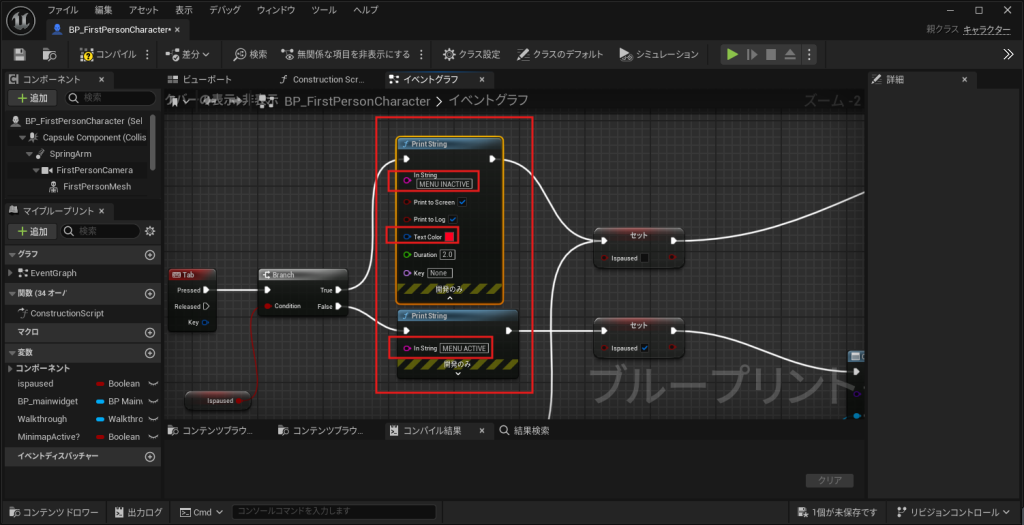Click the Stop simulation icon

tap(770, 54)
